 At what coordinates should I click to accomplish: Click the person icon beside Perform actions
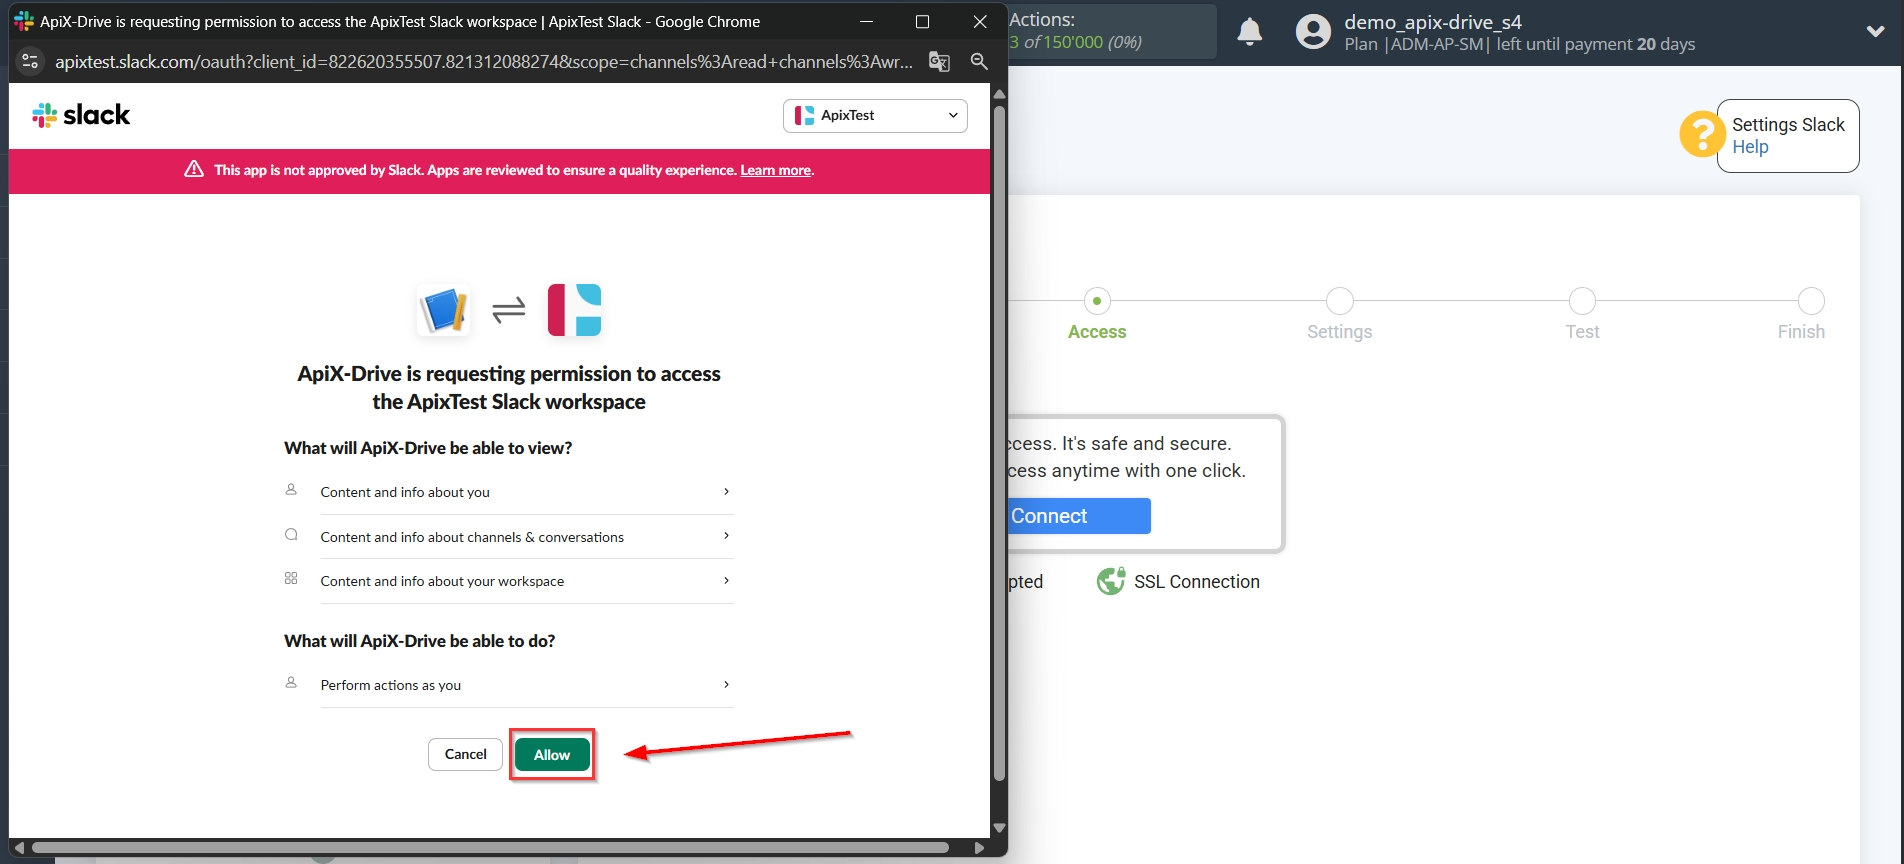tap(291, 683)
